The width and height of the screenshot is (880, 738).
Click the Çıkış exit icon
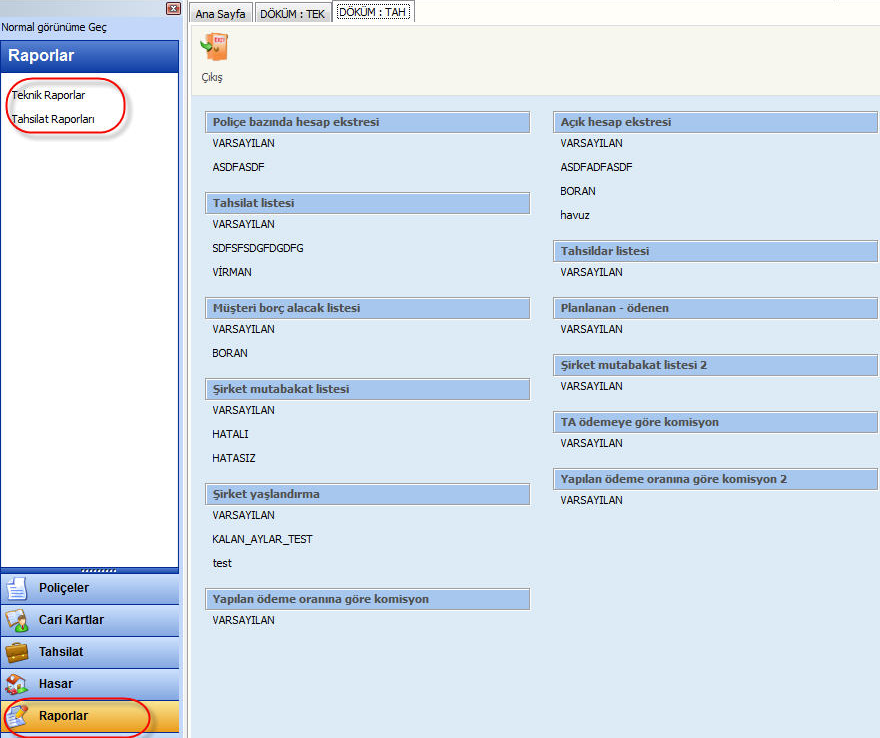coord(213,49)
